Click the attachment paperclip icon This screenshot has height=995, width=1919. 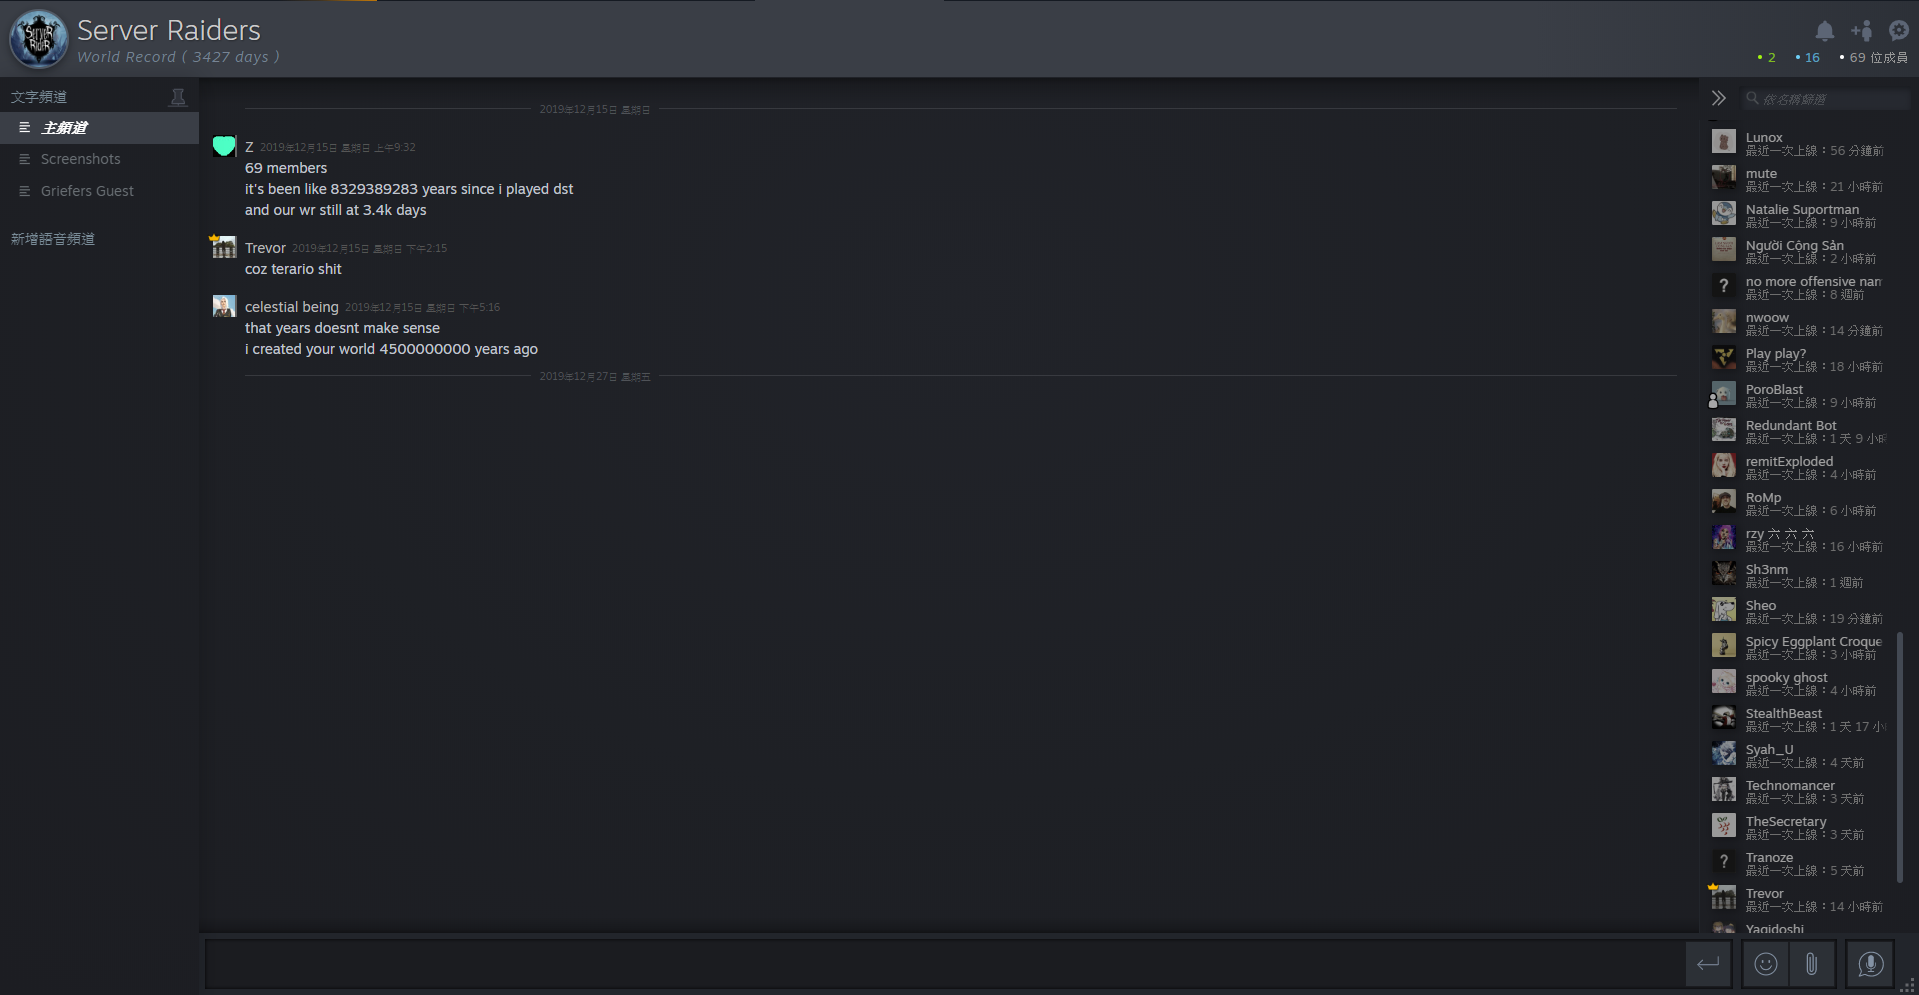point(1811,964)
